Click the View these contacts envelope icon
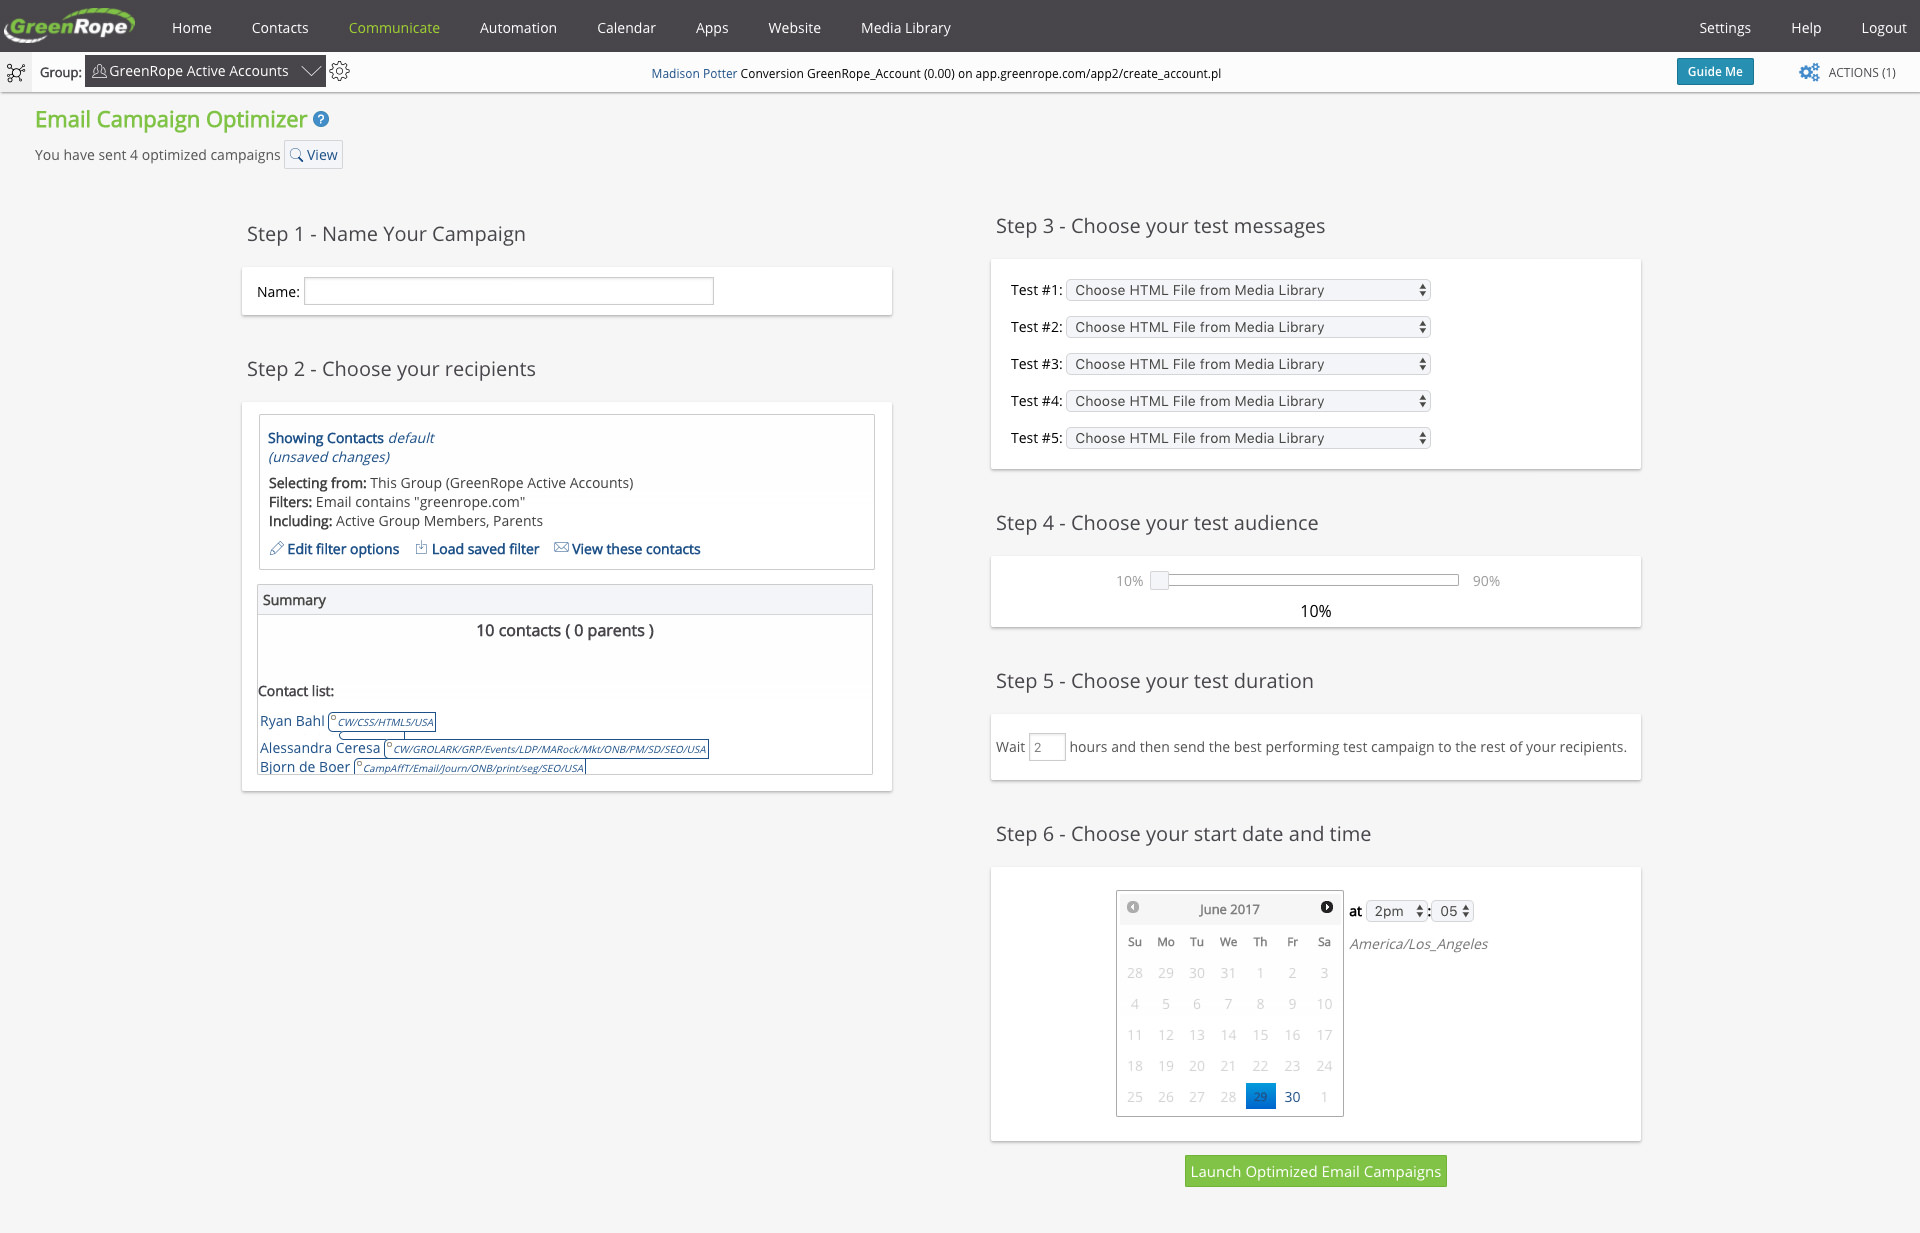The image size is (1920, 1233). (x=561, y=547)
